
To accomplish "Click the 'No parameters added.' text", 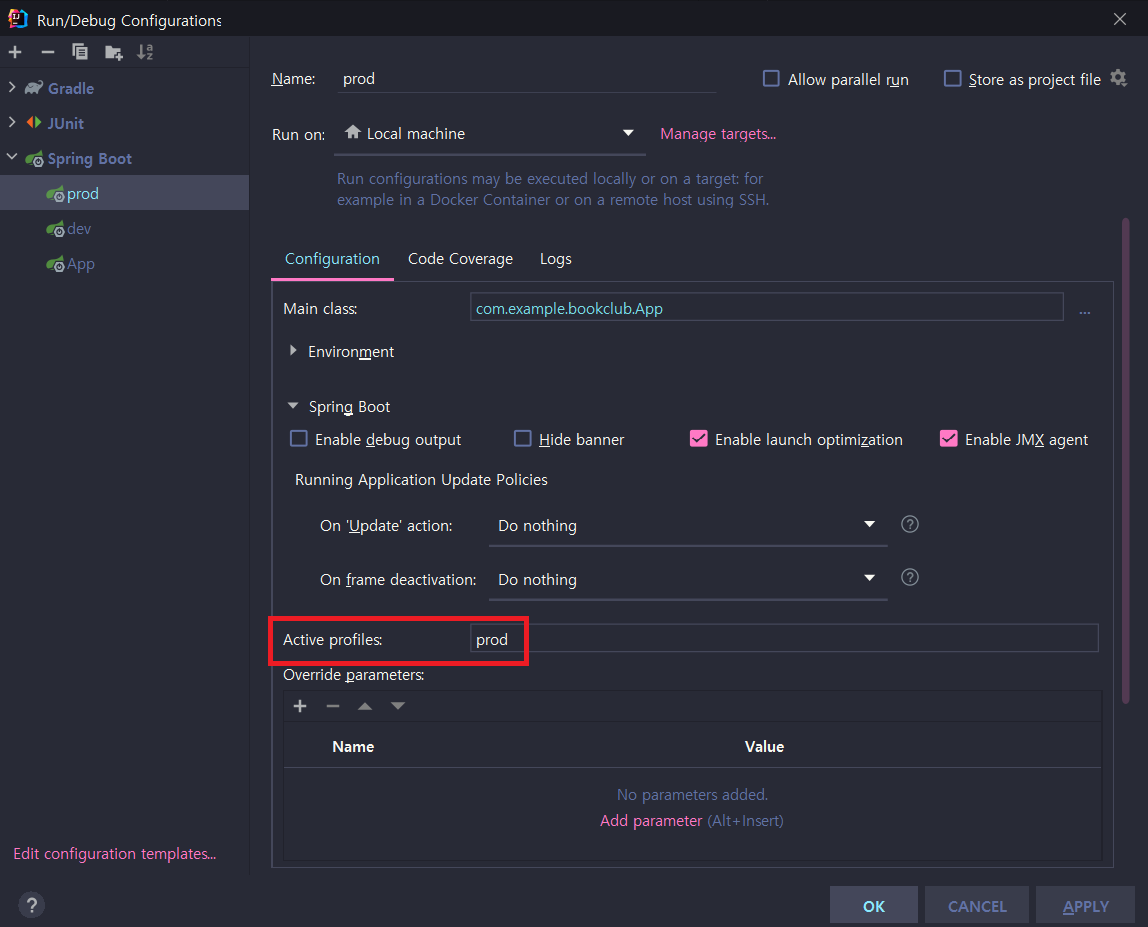I will coord(692,794).
